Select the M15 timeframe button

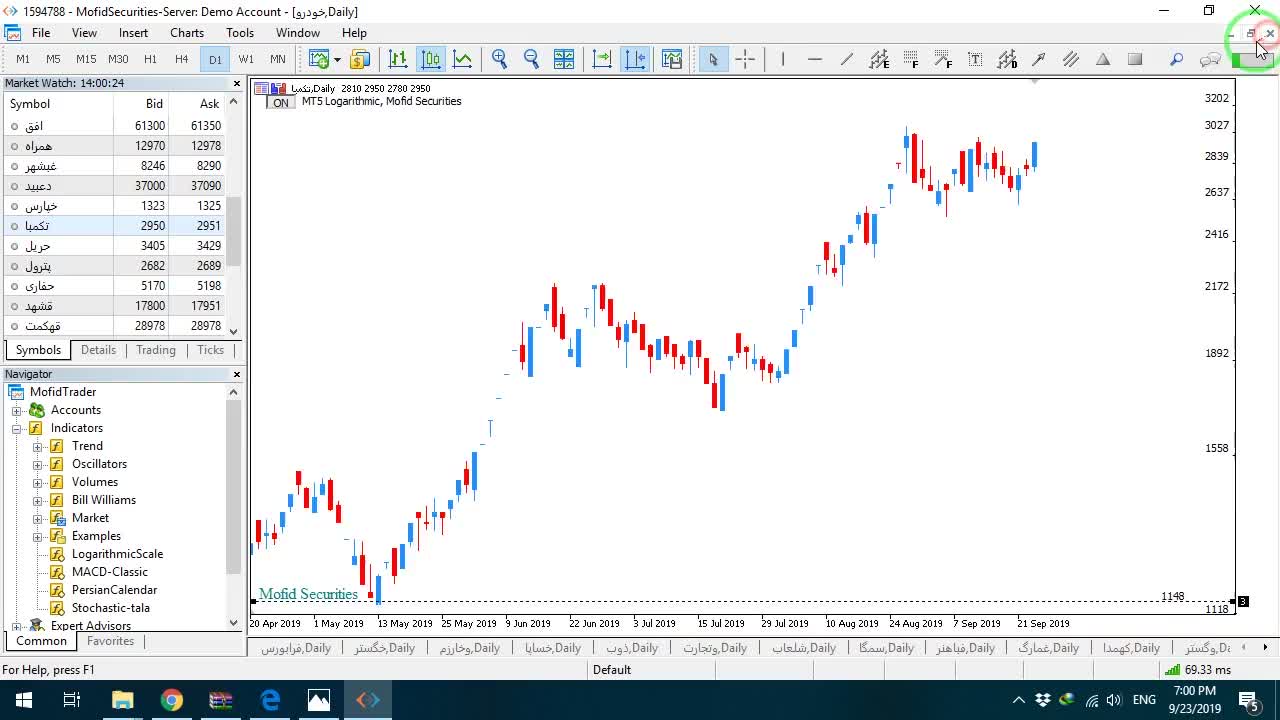click(x=86, y=59)
